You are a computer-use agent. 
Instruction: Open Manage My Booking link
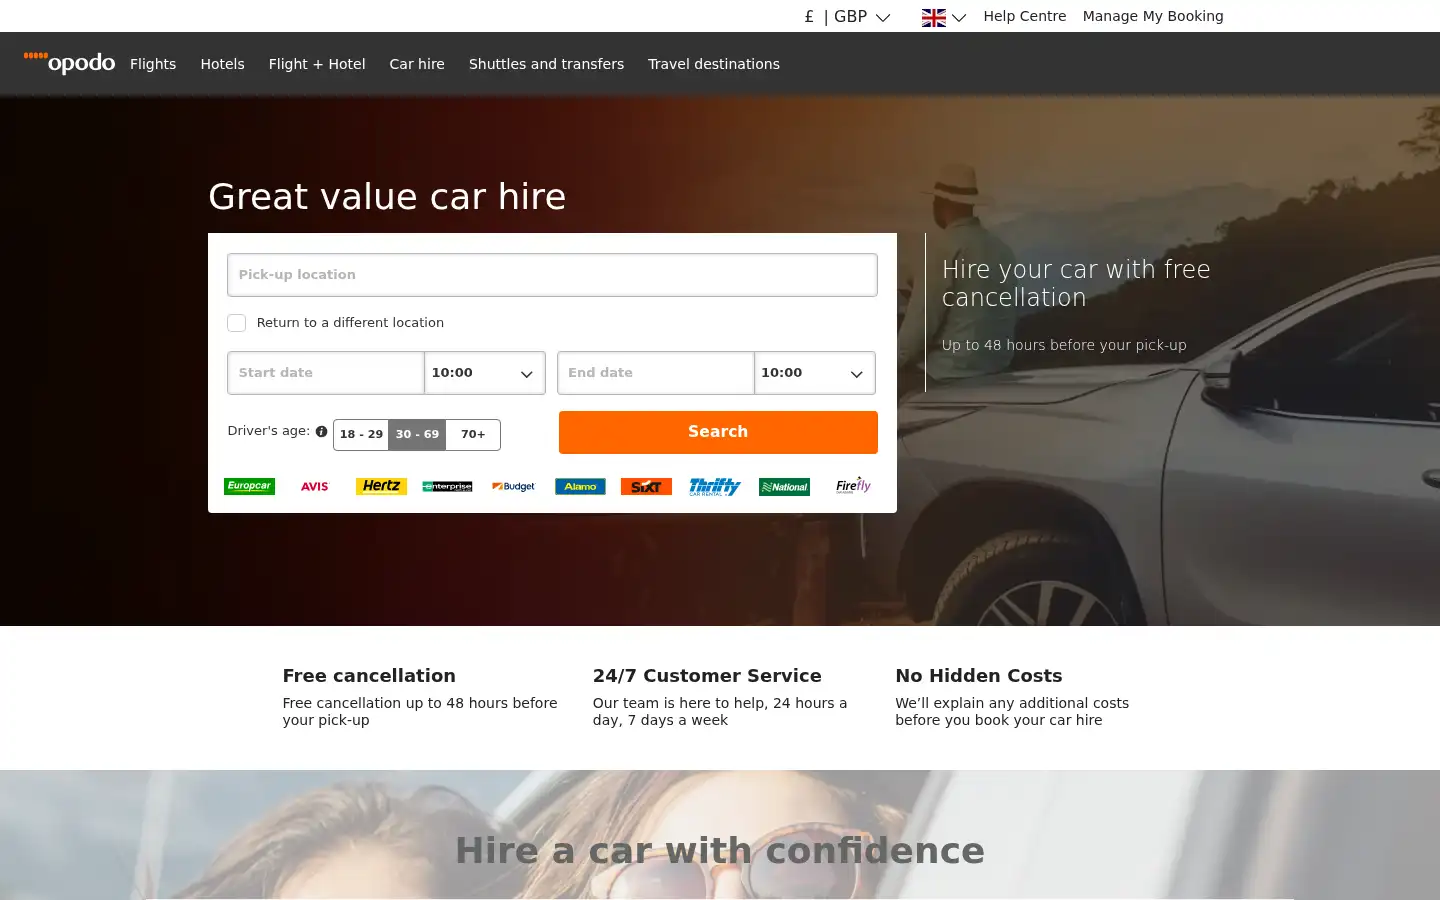click(1153, 16)
